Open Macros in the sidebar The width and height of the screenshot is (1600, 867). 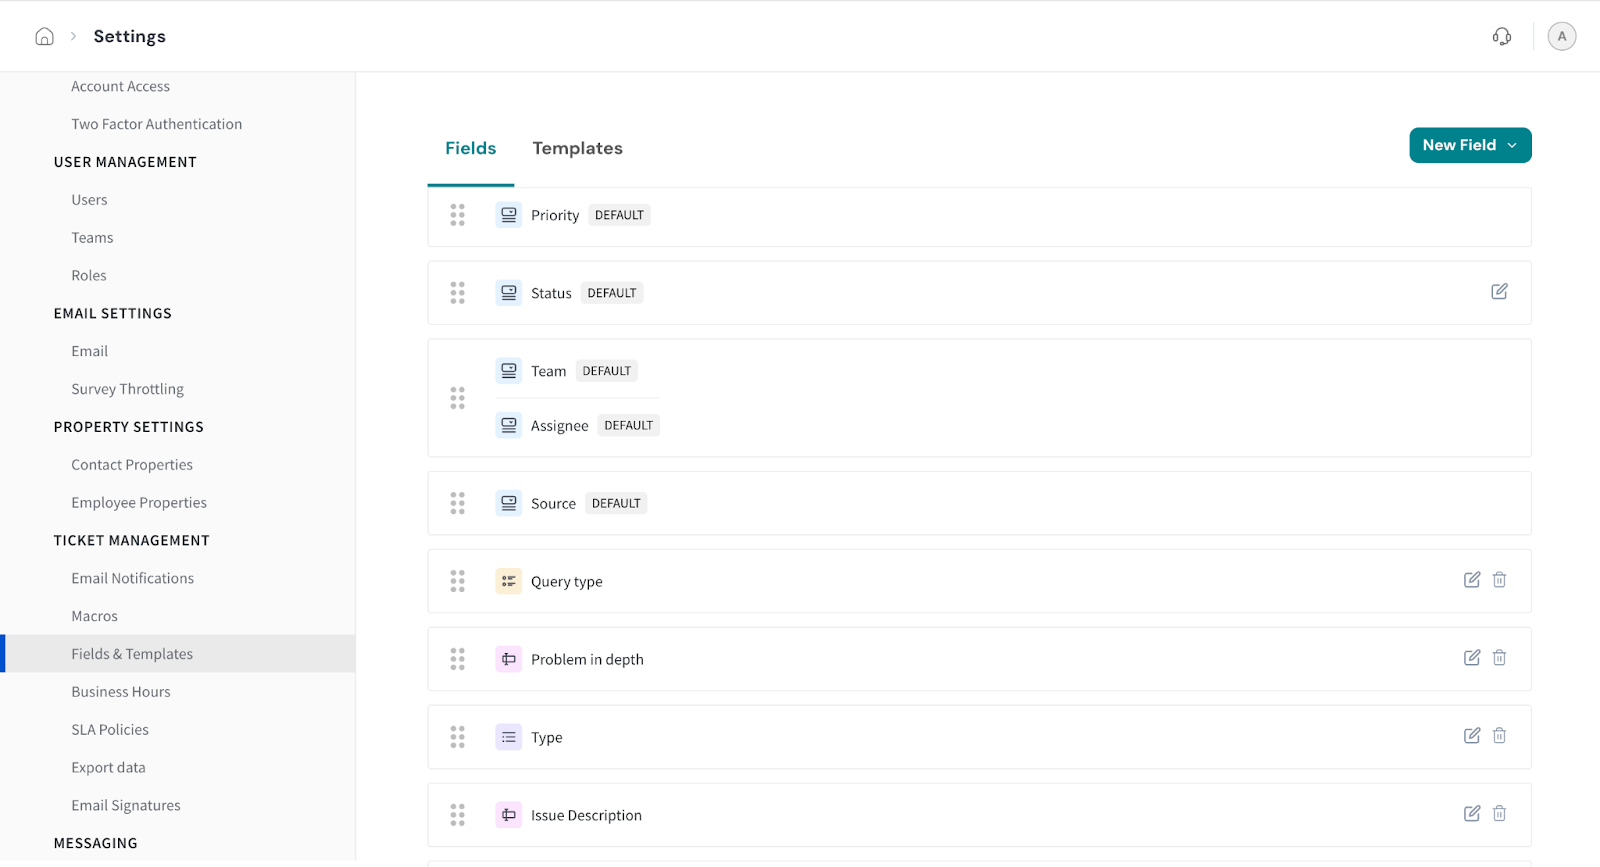pos(94,616)
